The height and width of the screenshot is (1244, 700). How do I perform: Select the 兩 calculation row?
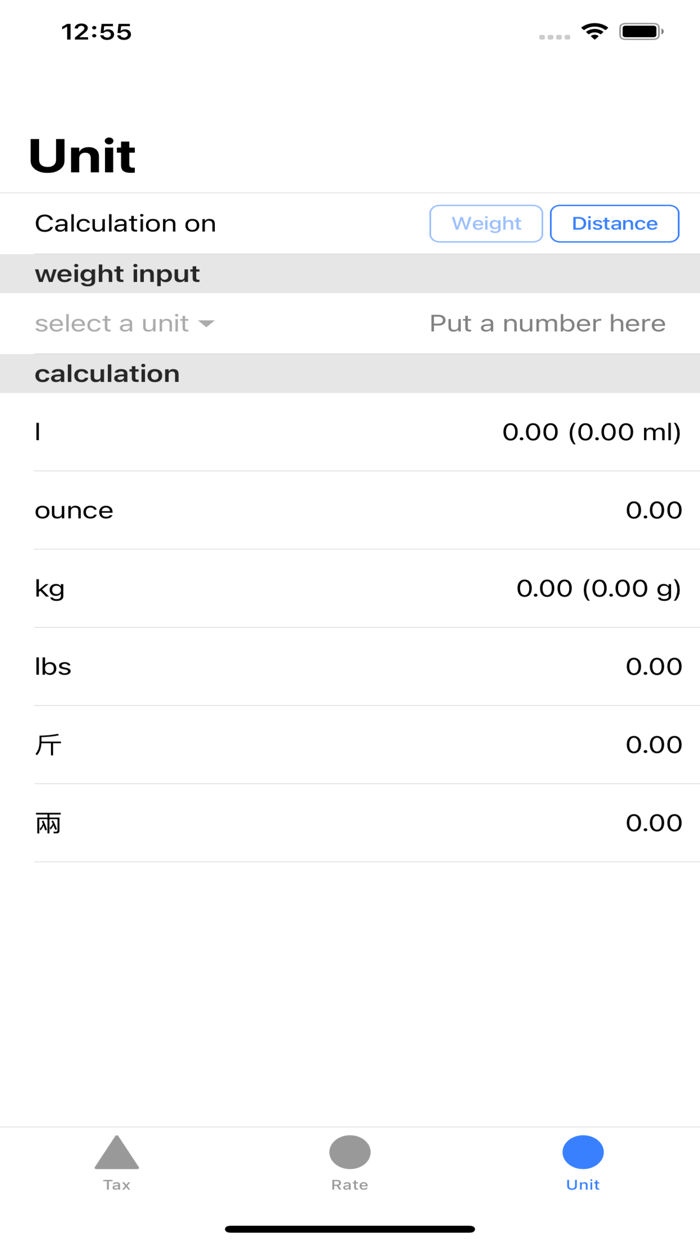coord(350,823)
